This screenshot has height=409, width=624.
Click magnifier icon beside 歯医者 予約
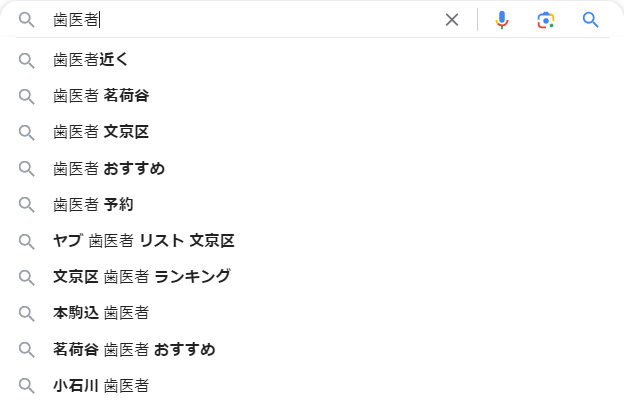pos(27,204)
